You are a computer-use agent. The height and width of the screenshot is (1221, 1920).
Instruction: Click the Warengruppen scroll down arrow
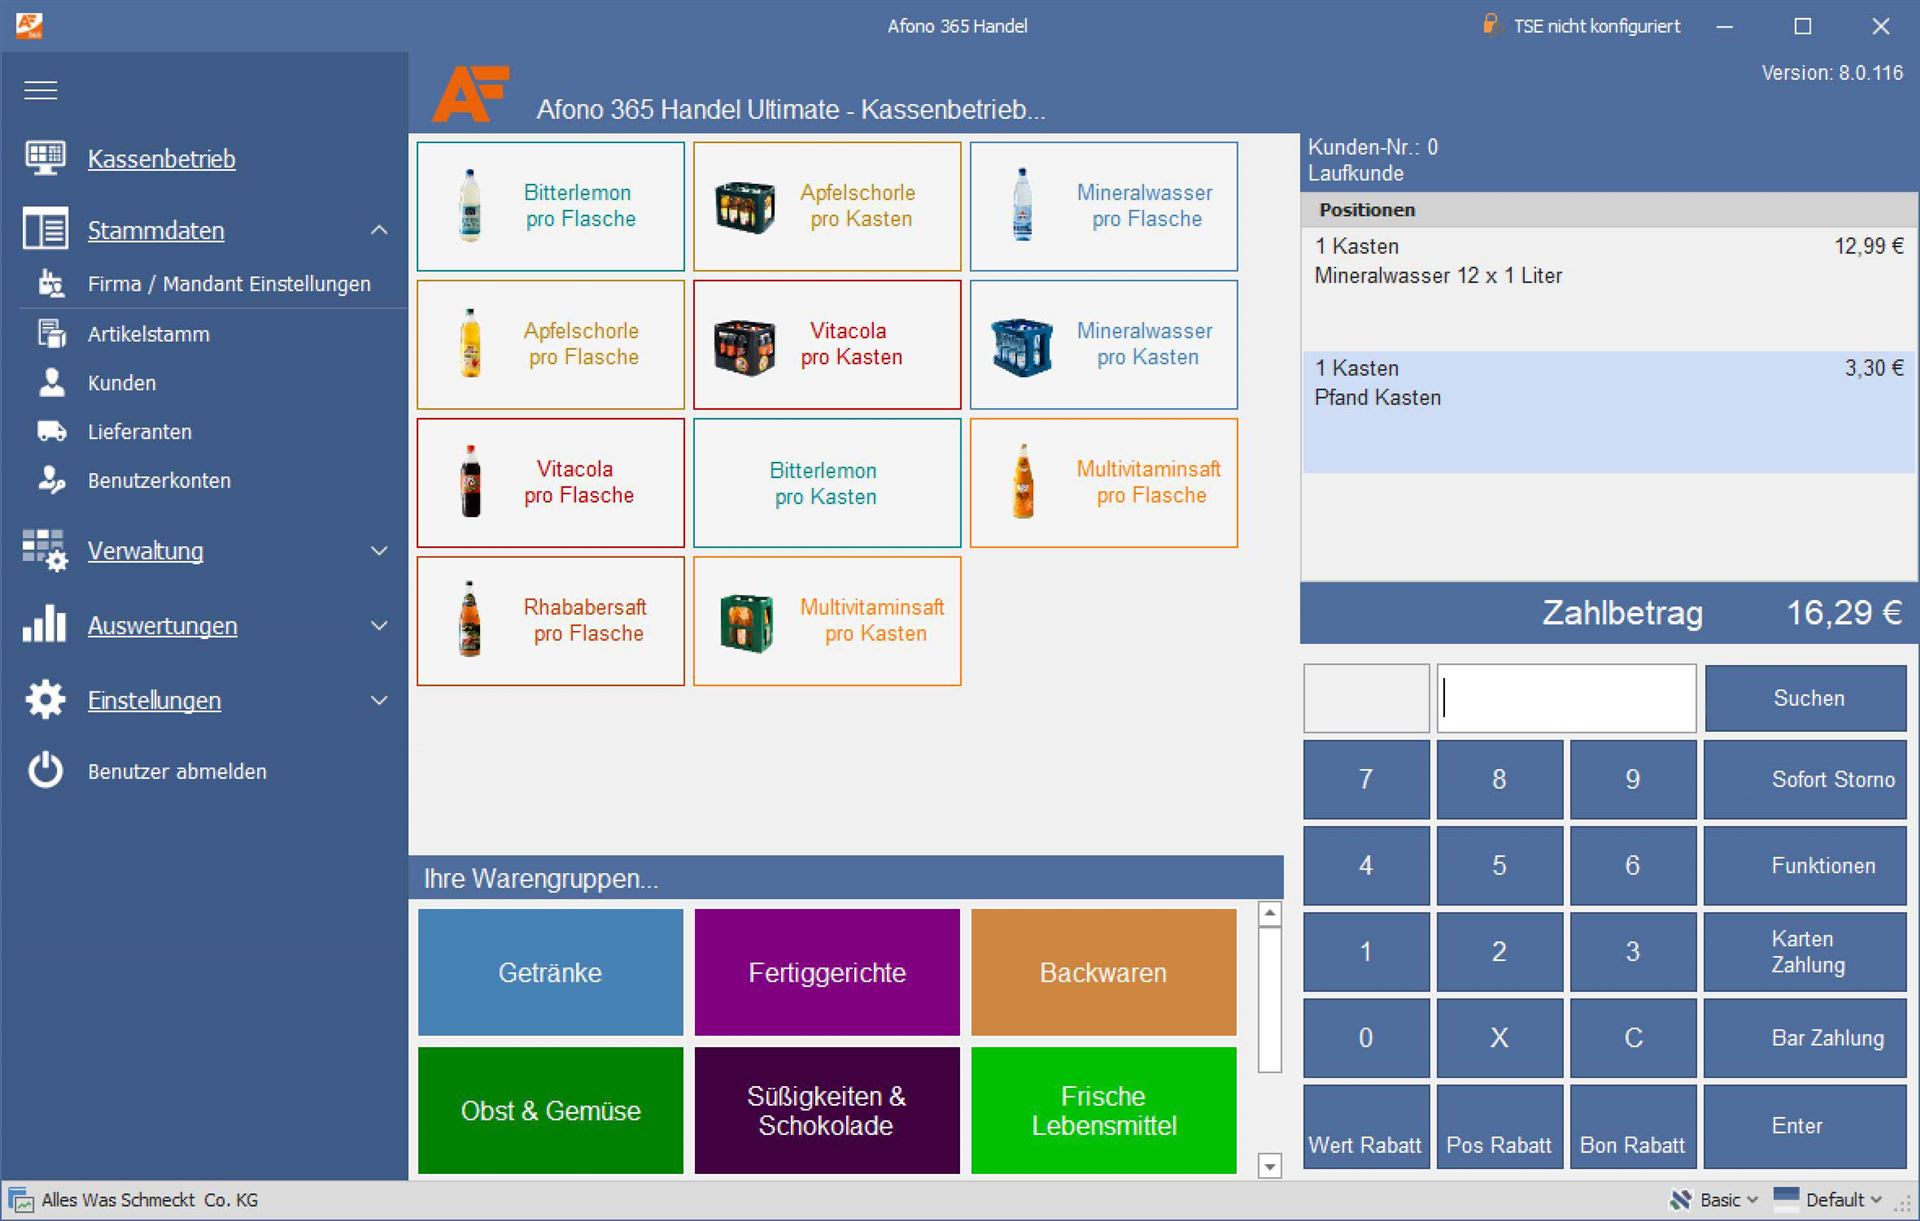(1269, 1166)
